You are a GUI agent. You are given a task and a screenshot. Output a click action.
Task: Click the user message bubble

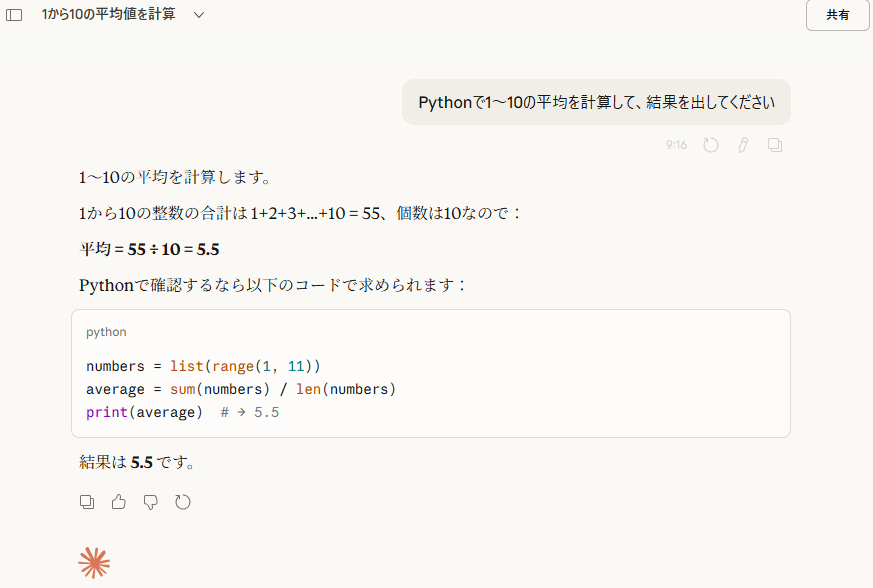pos(595,102)
